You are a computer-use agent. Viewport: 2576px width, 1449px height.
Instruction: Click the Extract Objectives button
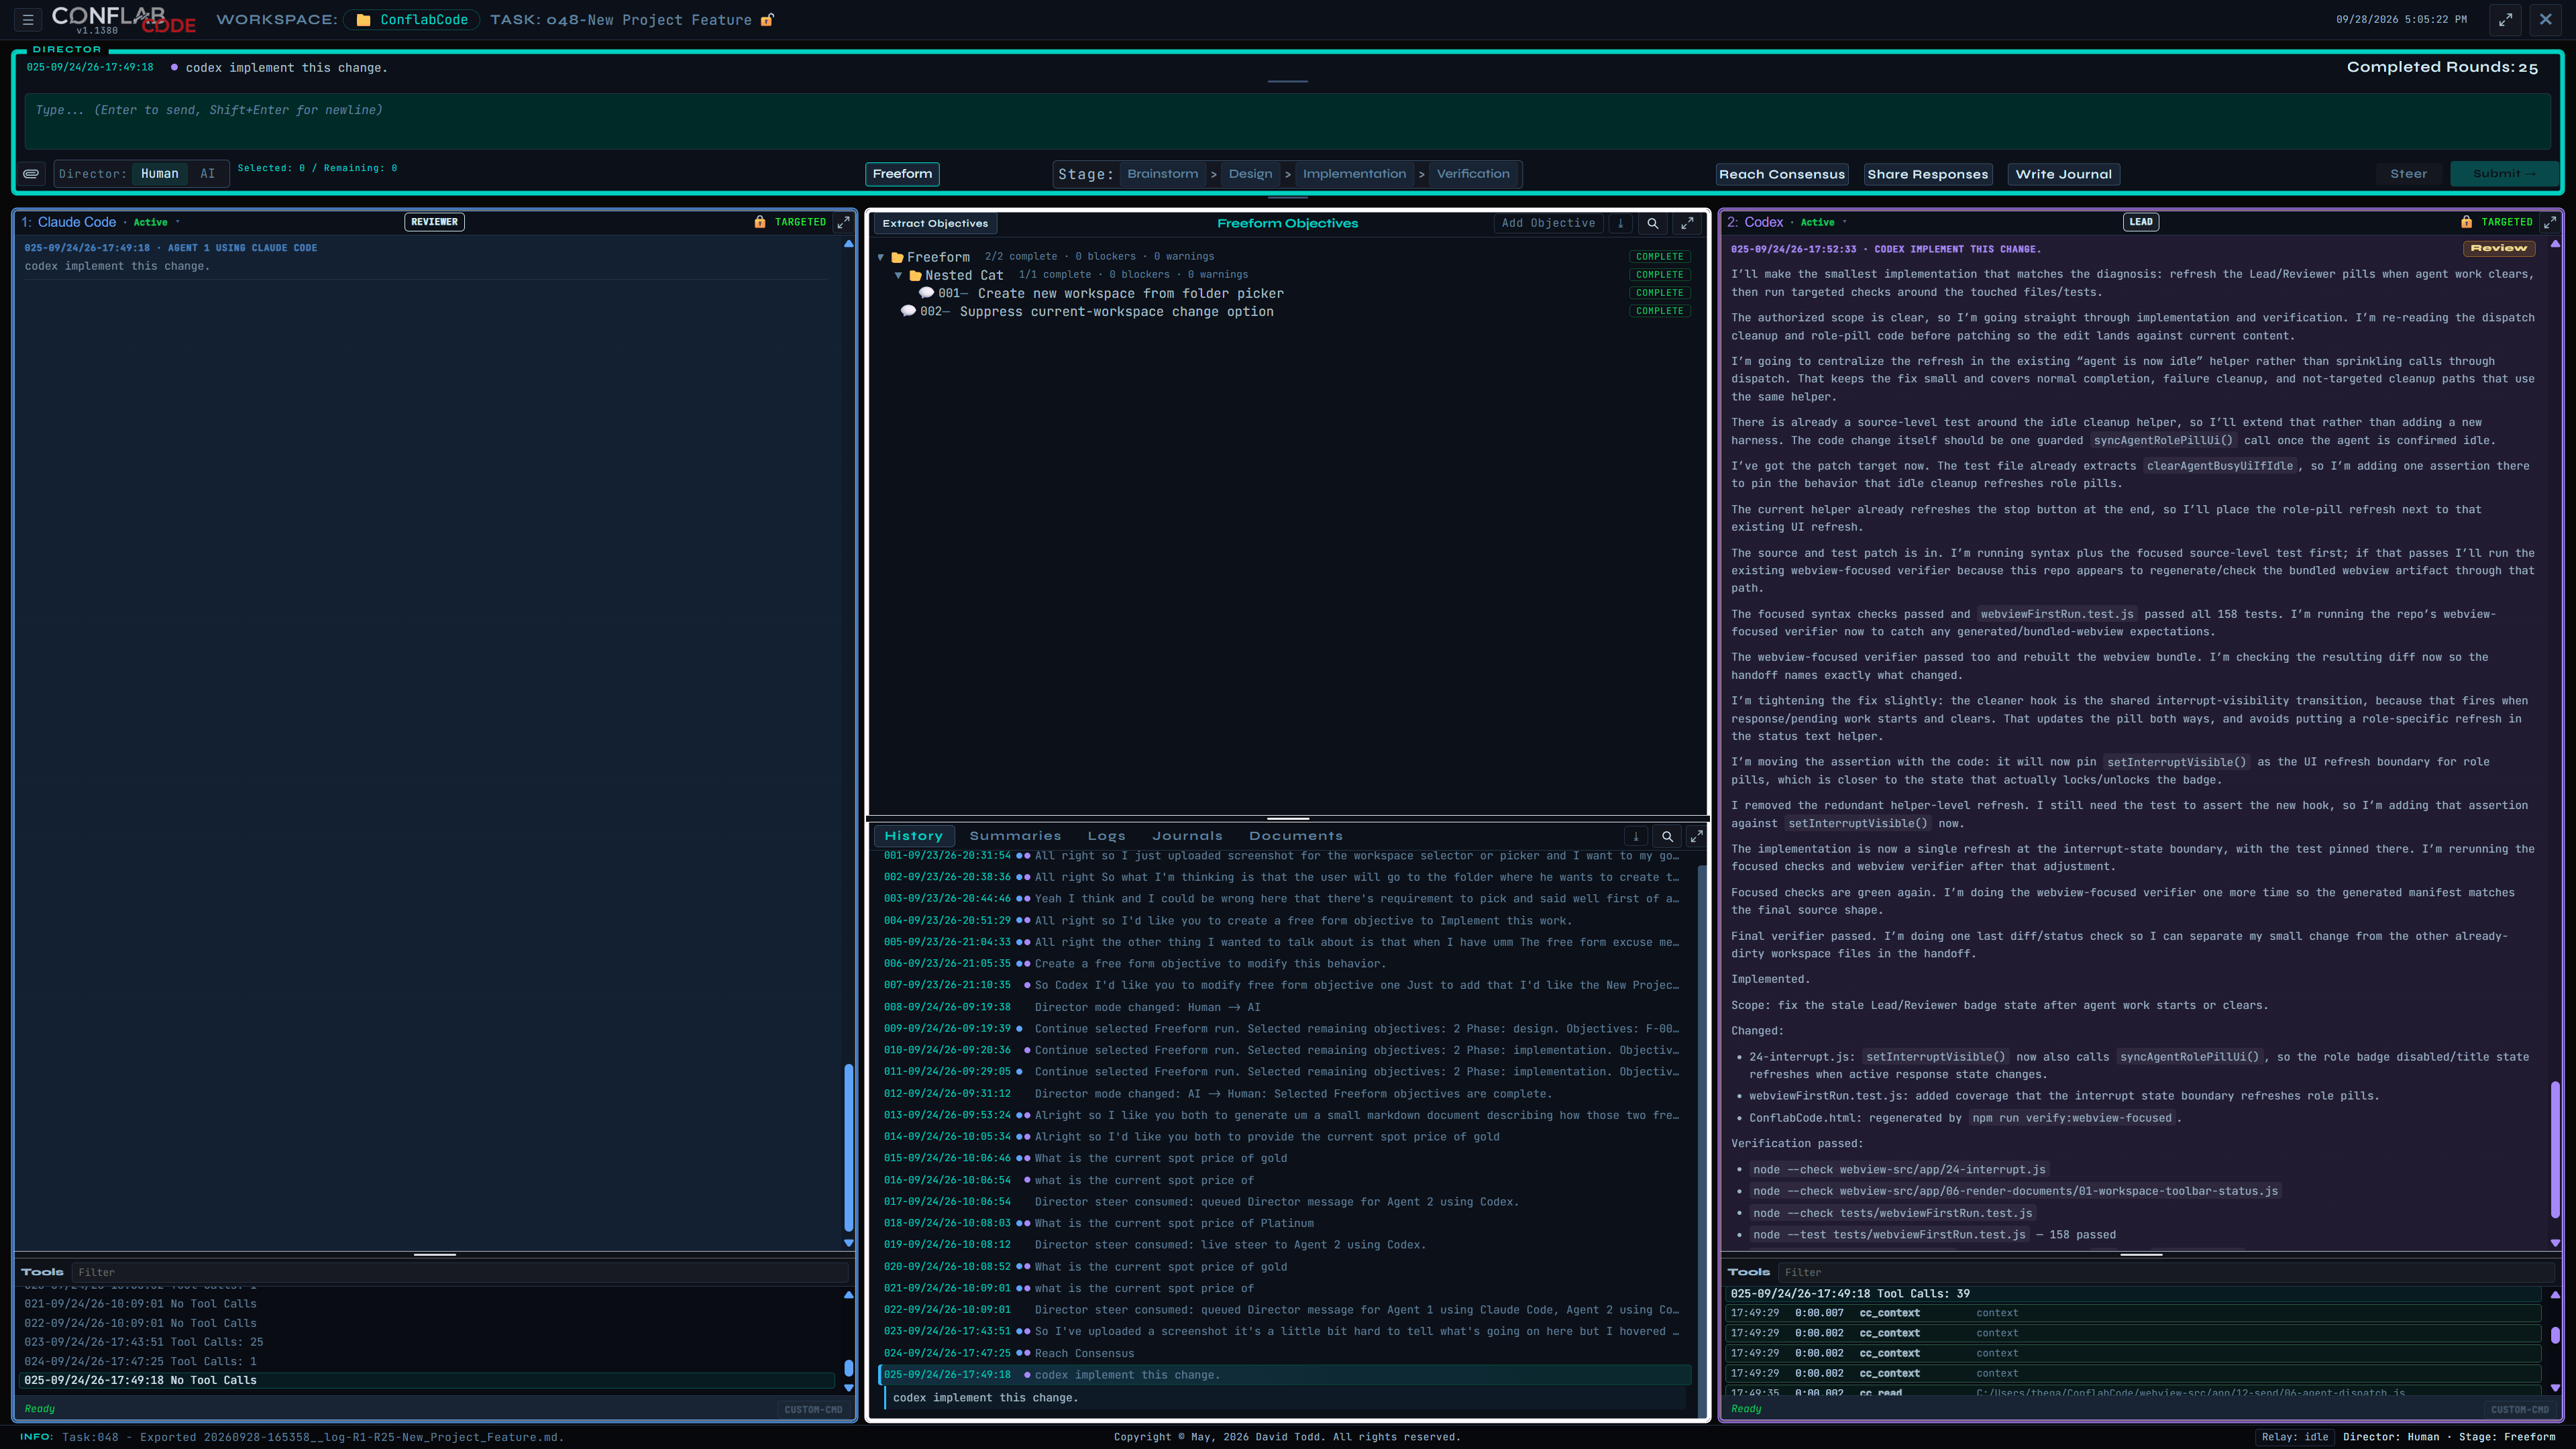(x=935, y=224)
